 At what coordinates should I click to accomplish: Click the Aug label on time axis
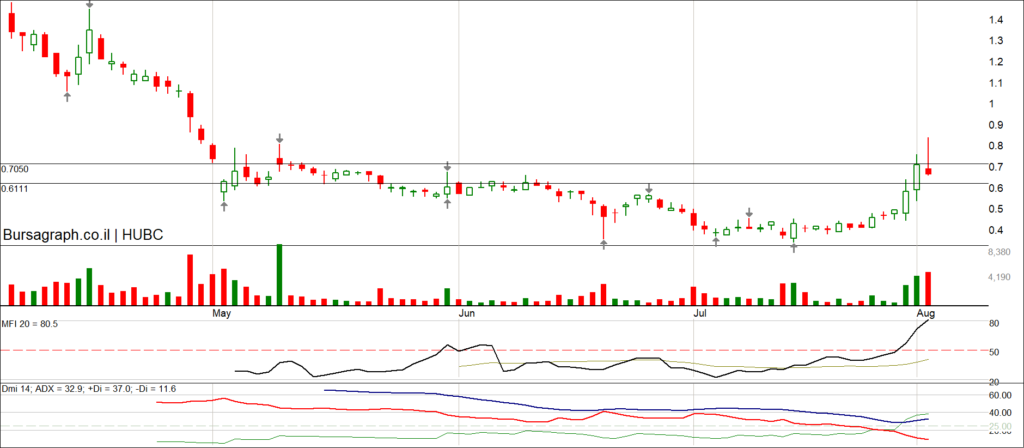click(x=927, y=314)
